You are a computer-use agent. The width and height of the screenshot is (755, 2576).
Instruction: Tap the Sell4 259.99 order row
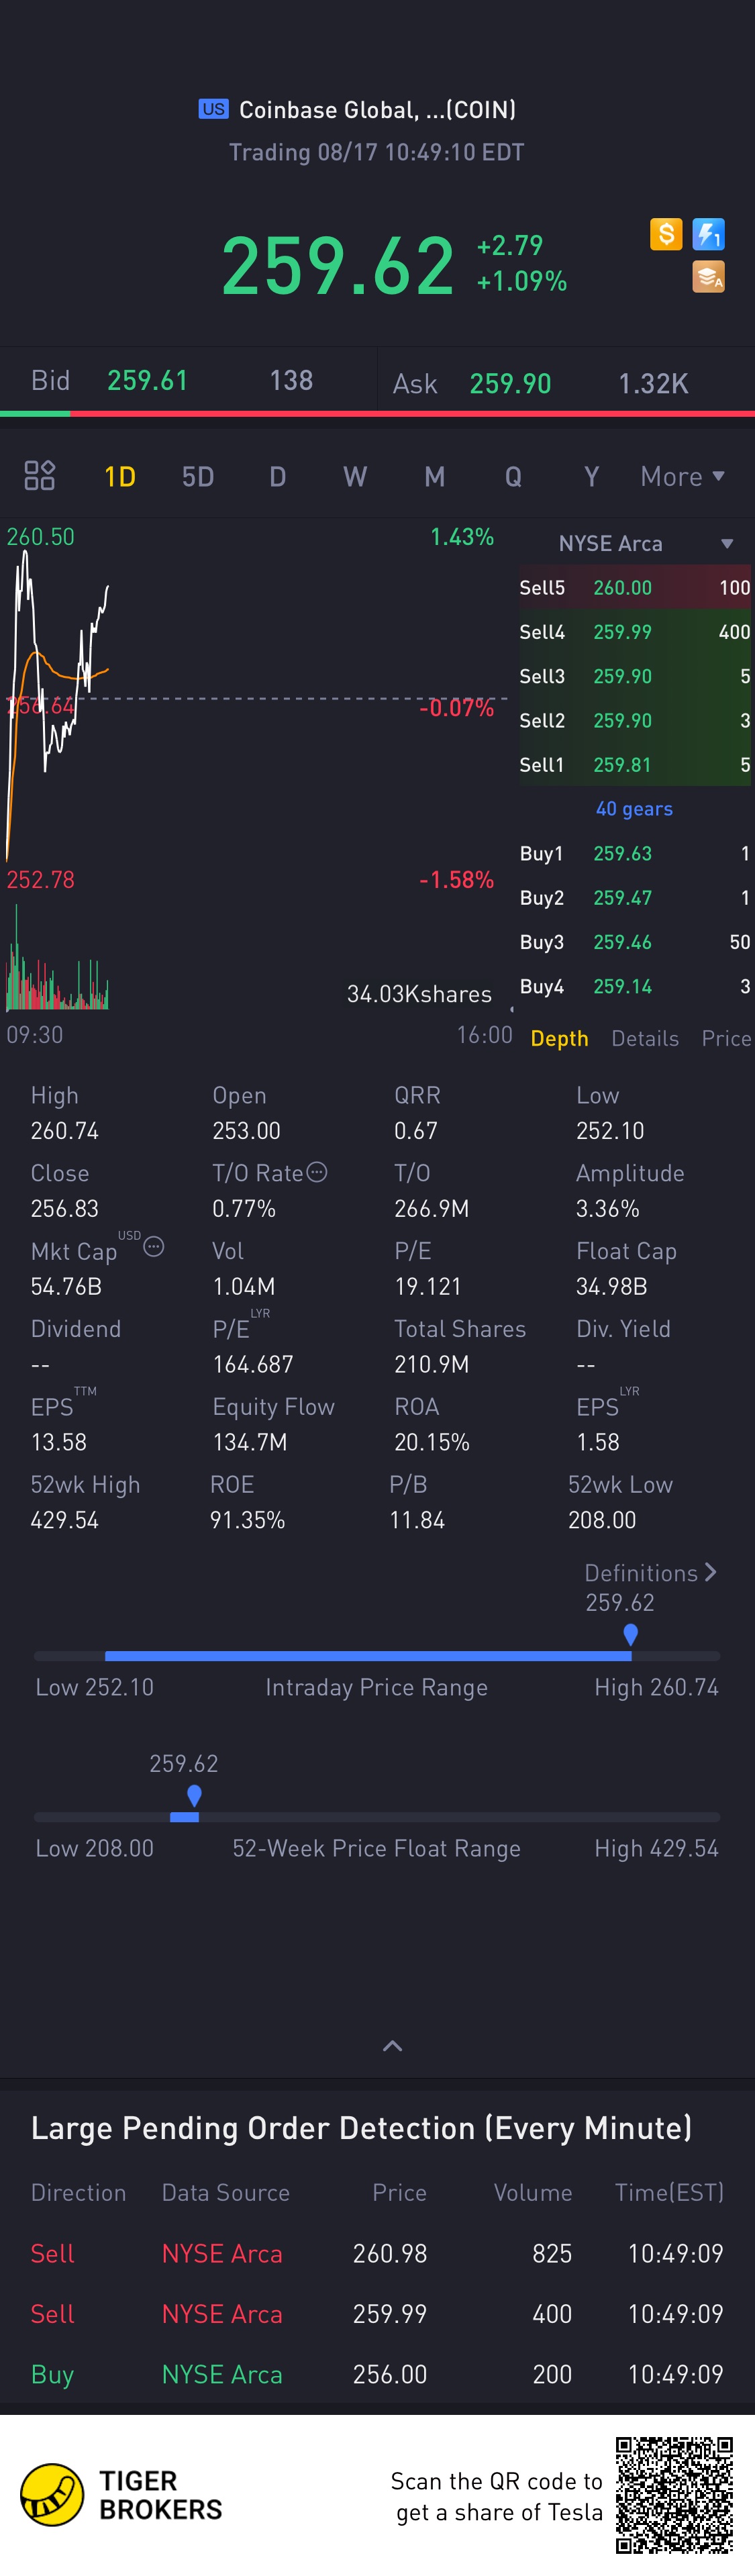point(634,631)
